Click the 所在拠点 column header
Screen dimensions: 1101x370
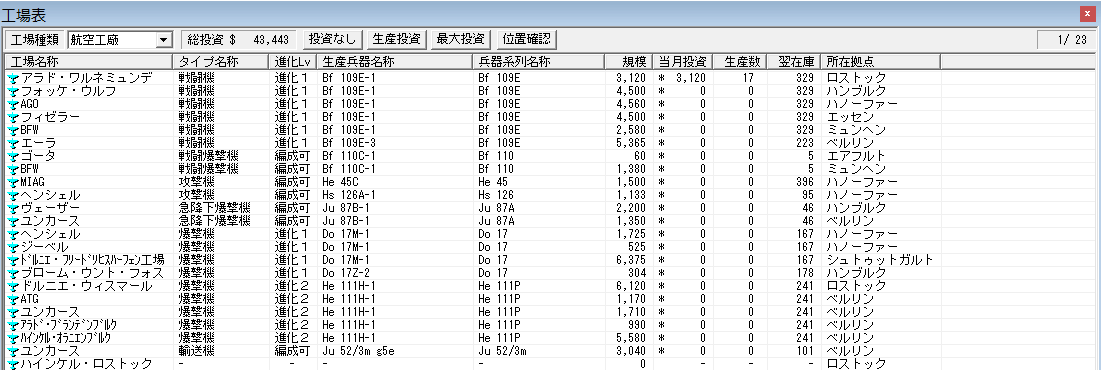coord(881,62)
